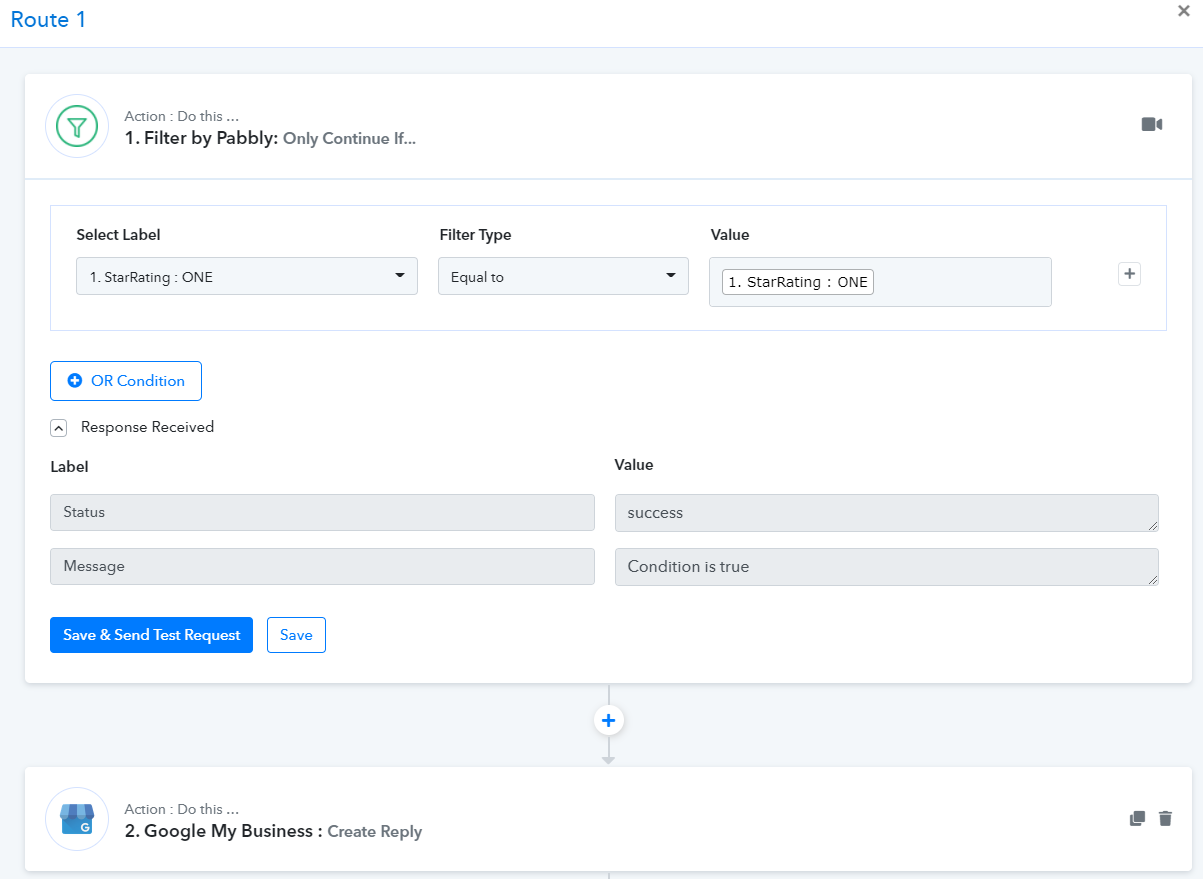1203x879 pixels.
Task: Click the Google My Business store icon
Action: click(x=77, y=819)
